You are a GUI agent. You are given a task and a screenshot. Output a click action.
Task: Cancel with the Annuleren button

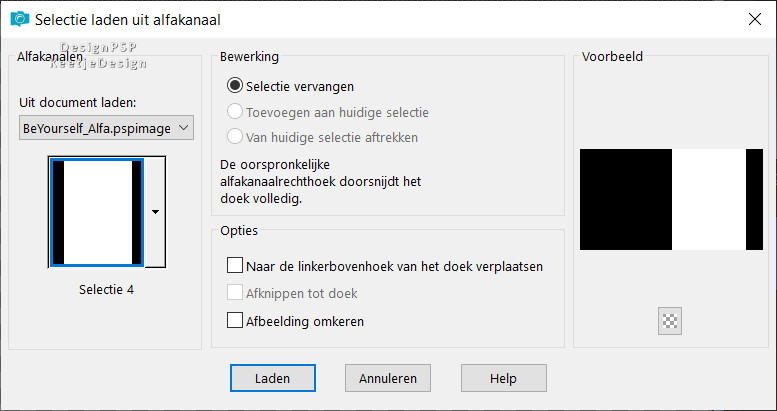coord(388,378)
